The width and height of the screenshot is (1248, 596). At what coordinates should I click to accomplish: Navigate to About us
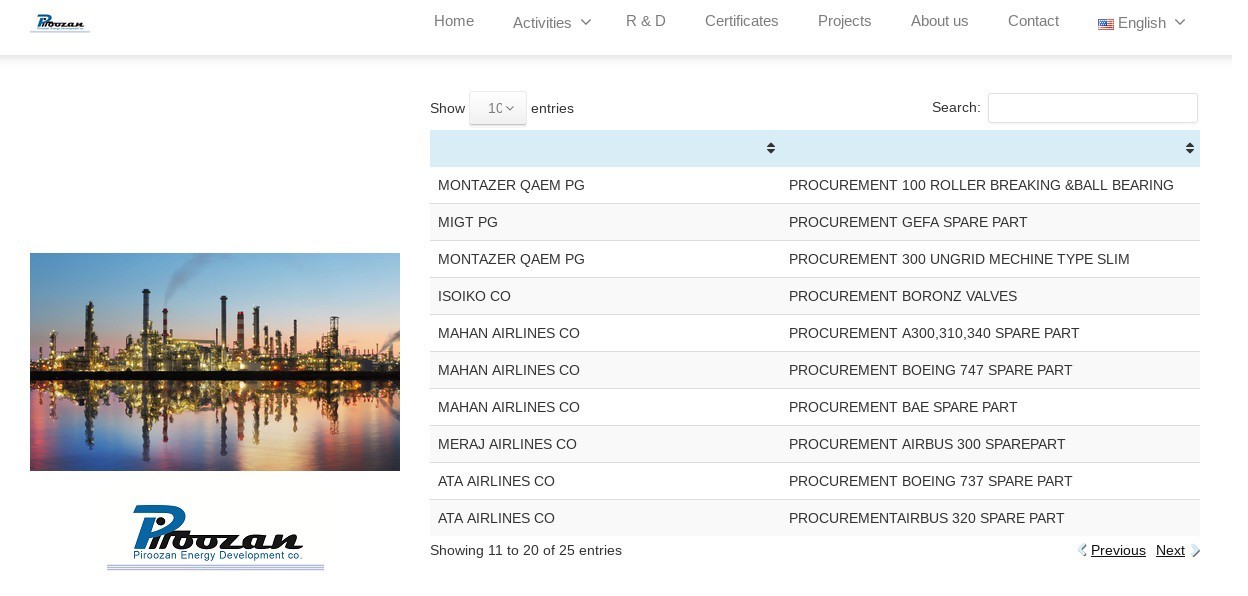tap(939, 21)
